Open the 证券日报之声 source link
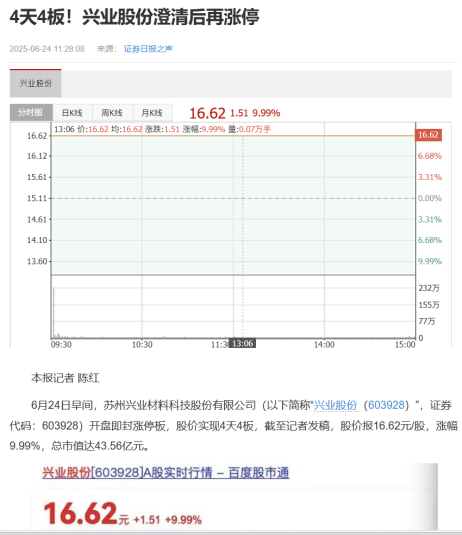The image size is (462, 535). point(148,49)
